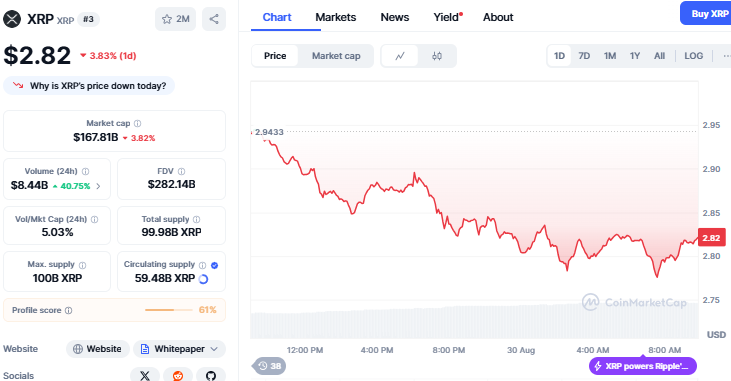The width and height of the screenshot is (731, 381).
Task: Add XRP to watchlist star button
Action: [175, 19]
